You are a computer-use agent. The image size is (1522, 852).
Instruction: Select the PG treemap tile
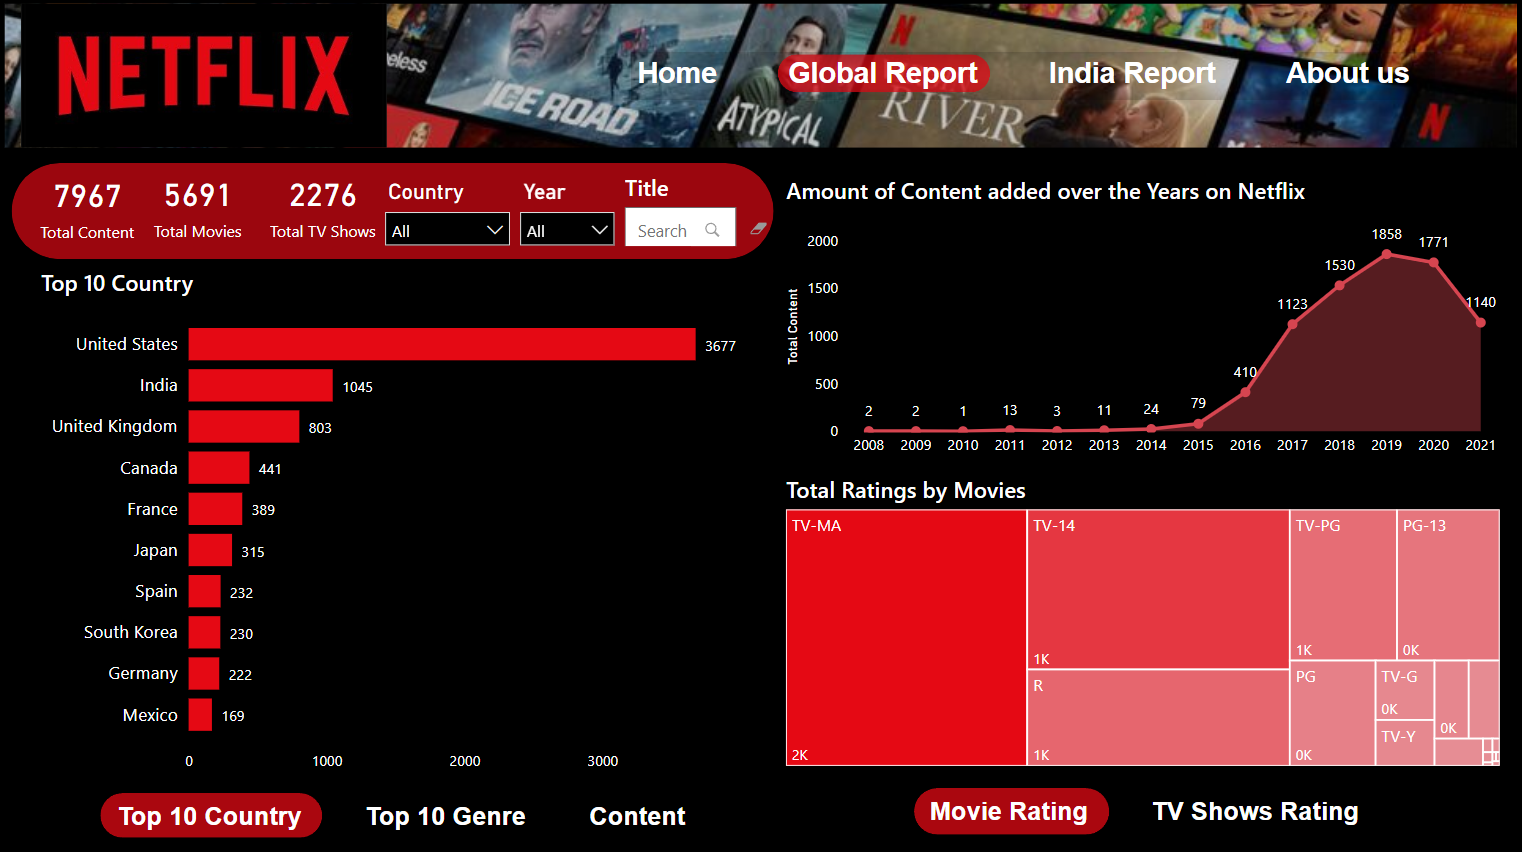[x=1332, y=713]
